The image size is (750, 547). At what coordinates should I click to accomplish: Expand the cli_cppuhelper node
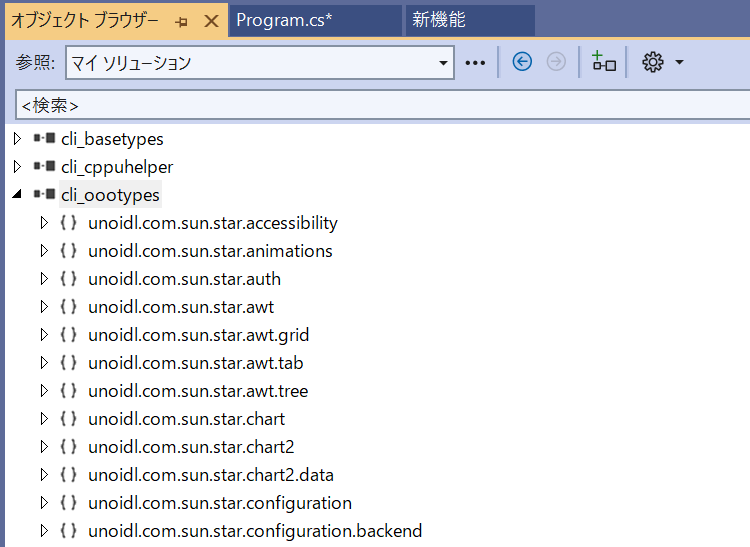(x=17, y=167)
